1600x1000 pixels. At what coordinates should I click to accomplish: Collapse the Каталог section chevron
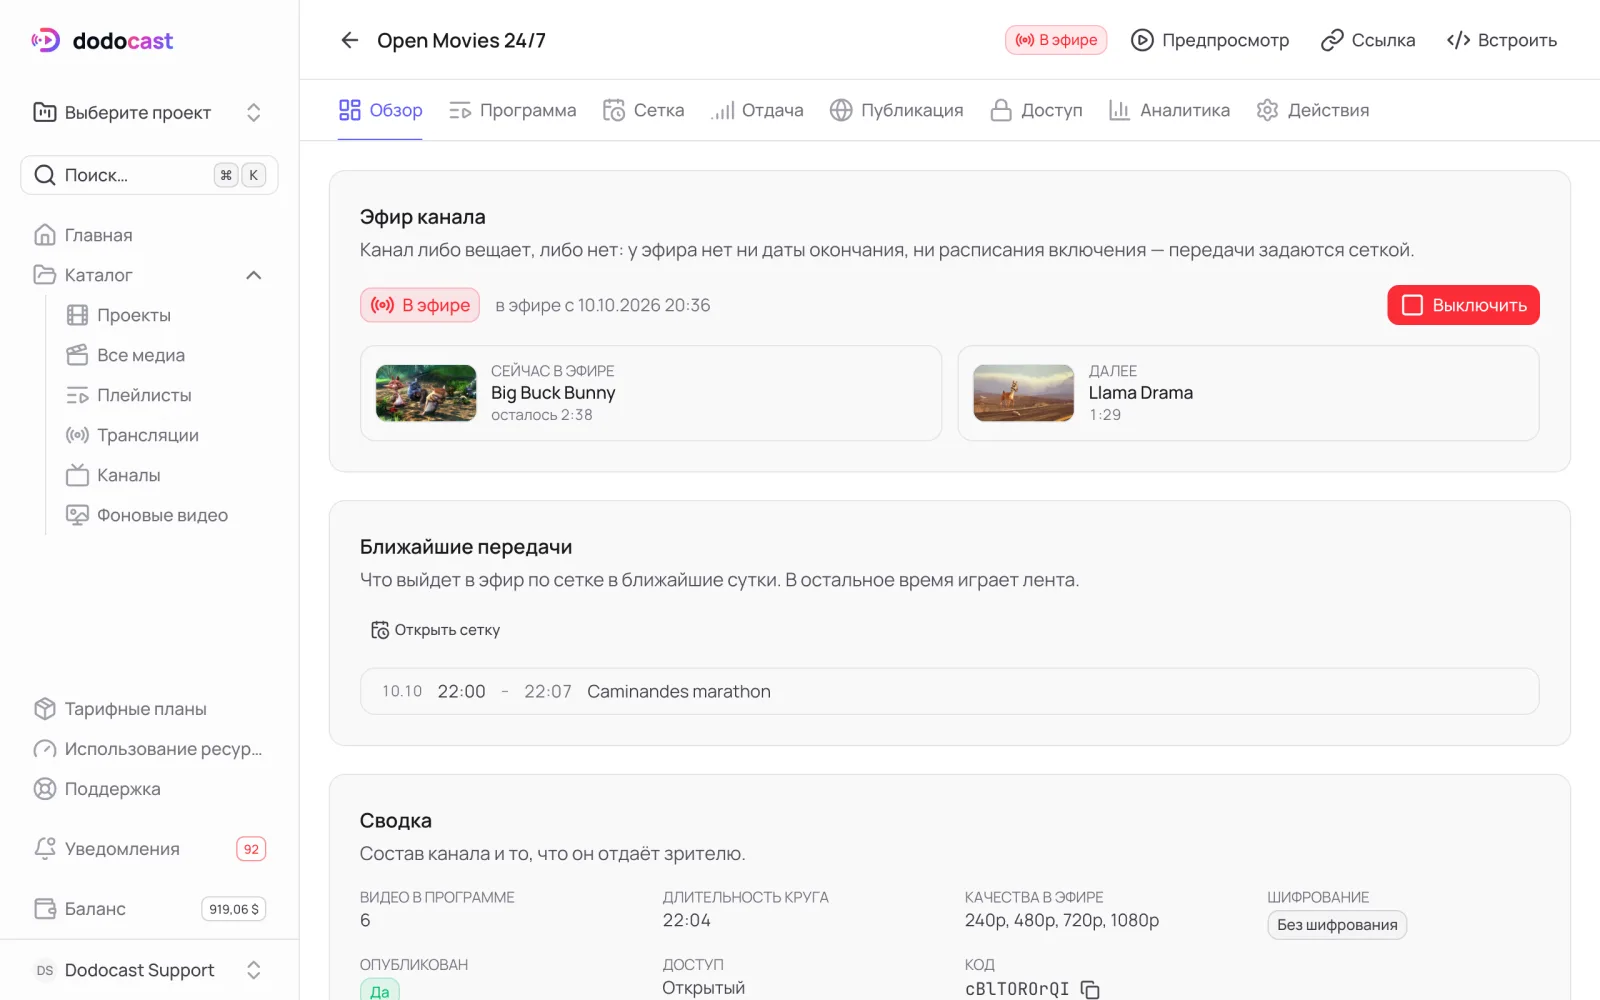254,275
